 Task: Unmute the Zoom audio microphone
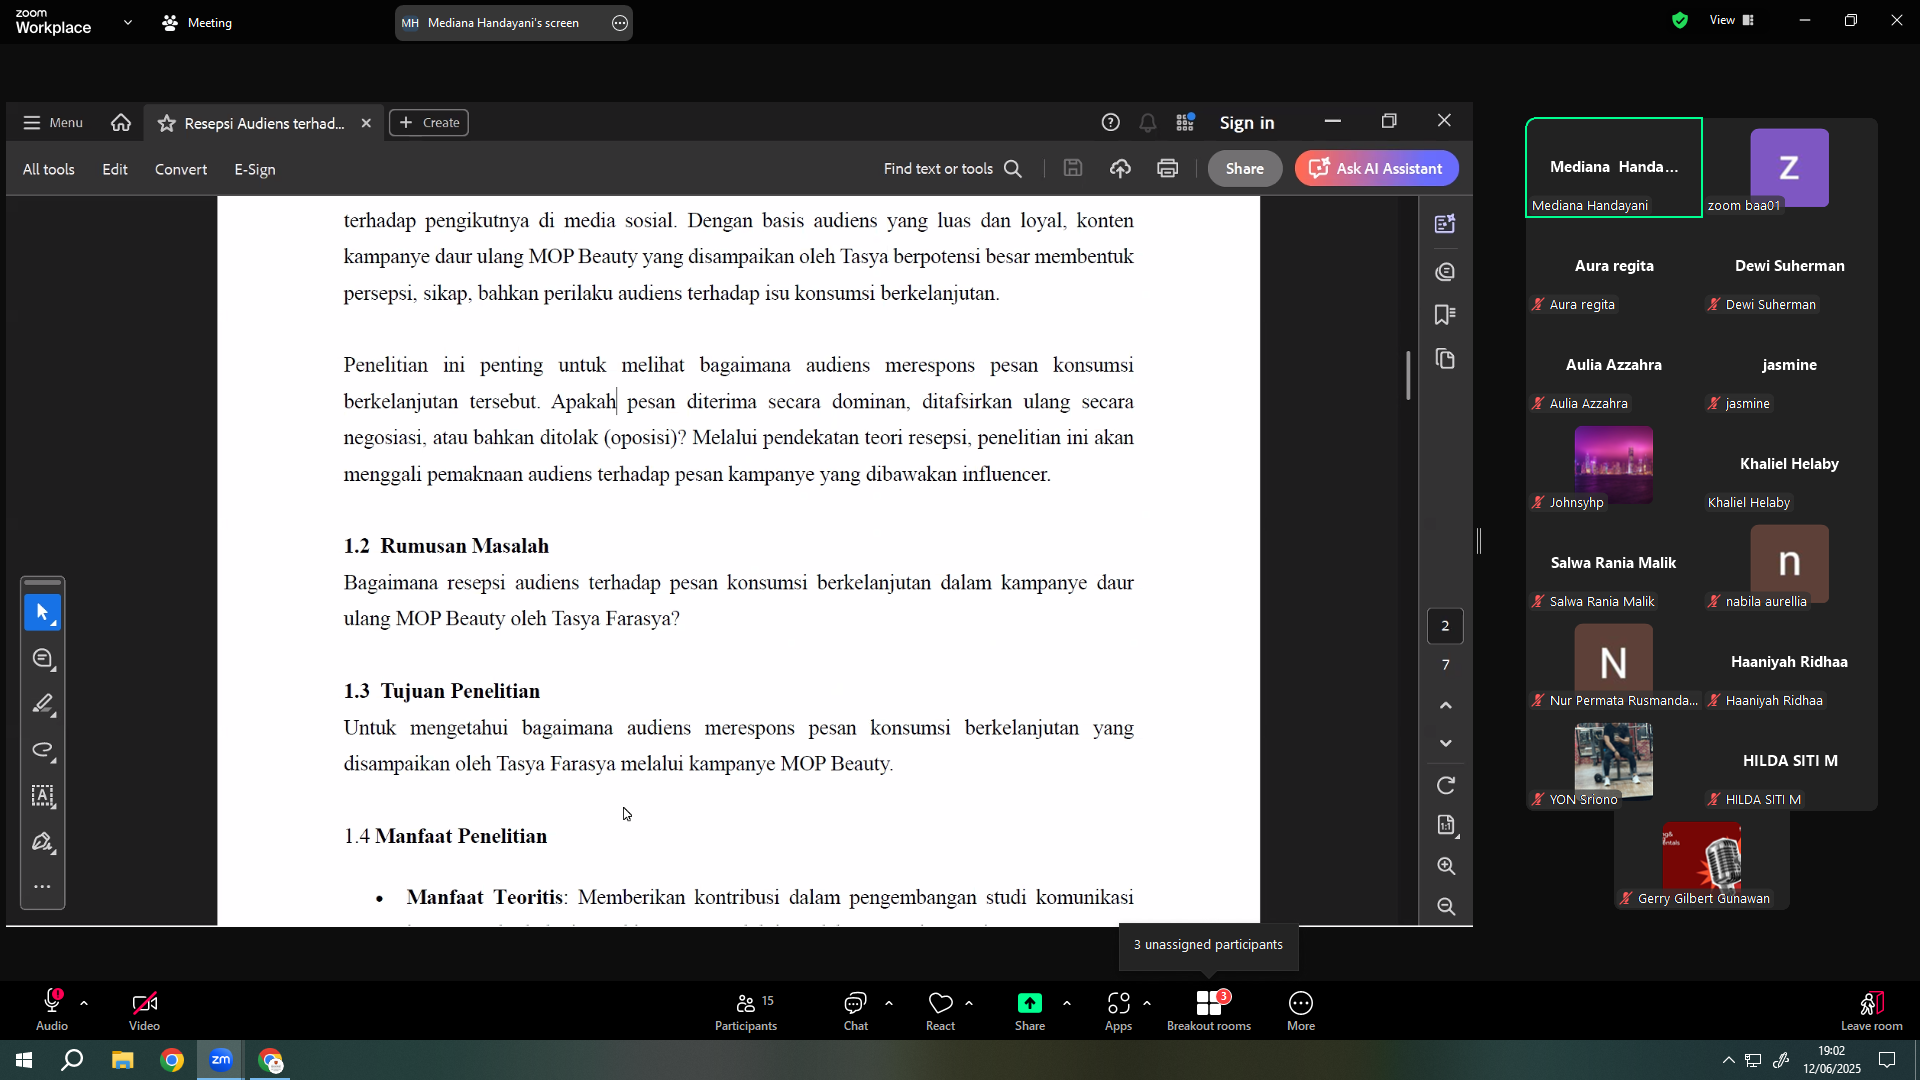tap(52, 1010)
